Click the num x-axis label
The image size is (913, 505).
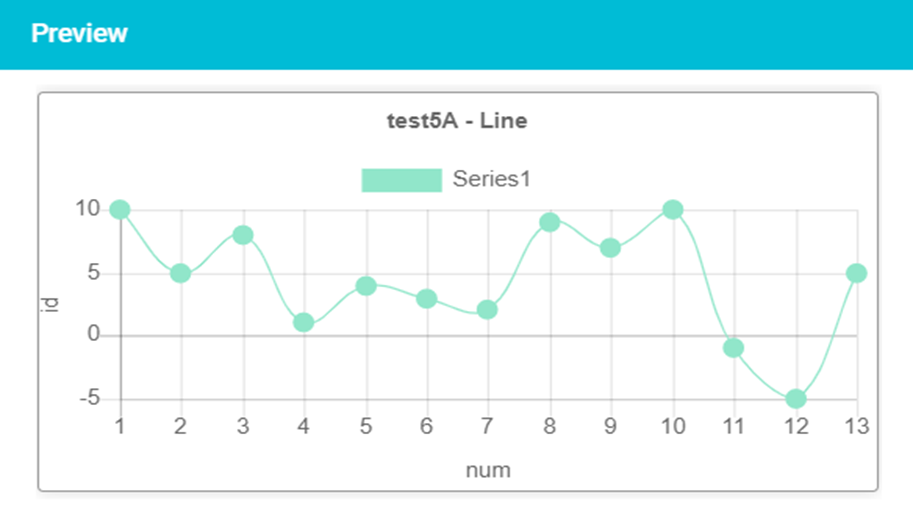tap(488, 470)
